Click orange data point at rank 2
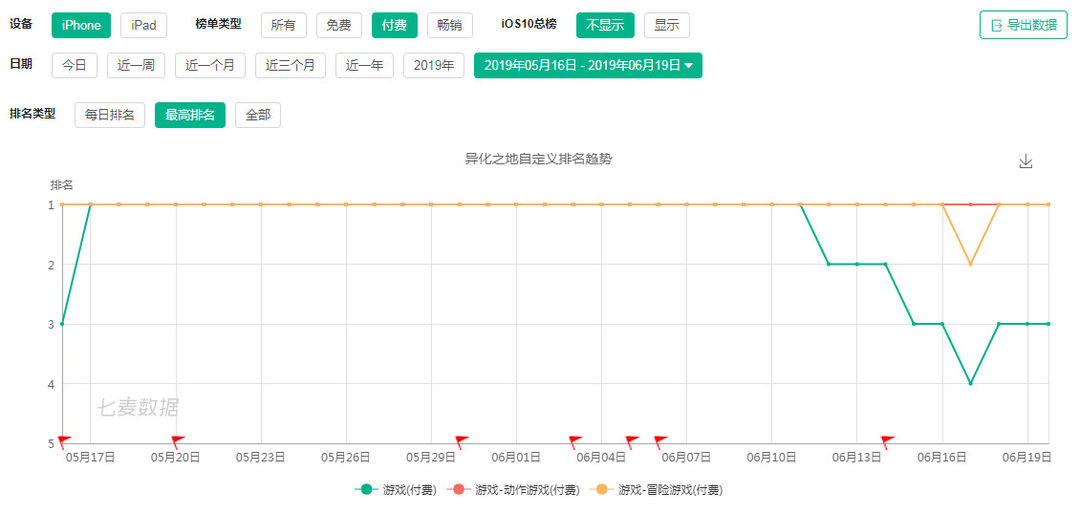The width and height of the screenshot is (1080, 514). (x=970, y=264)
